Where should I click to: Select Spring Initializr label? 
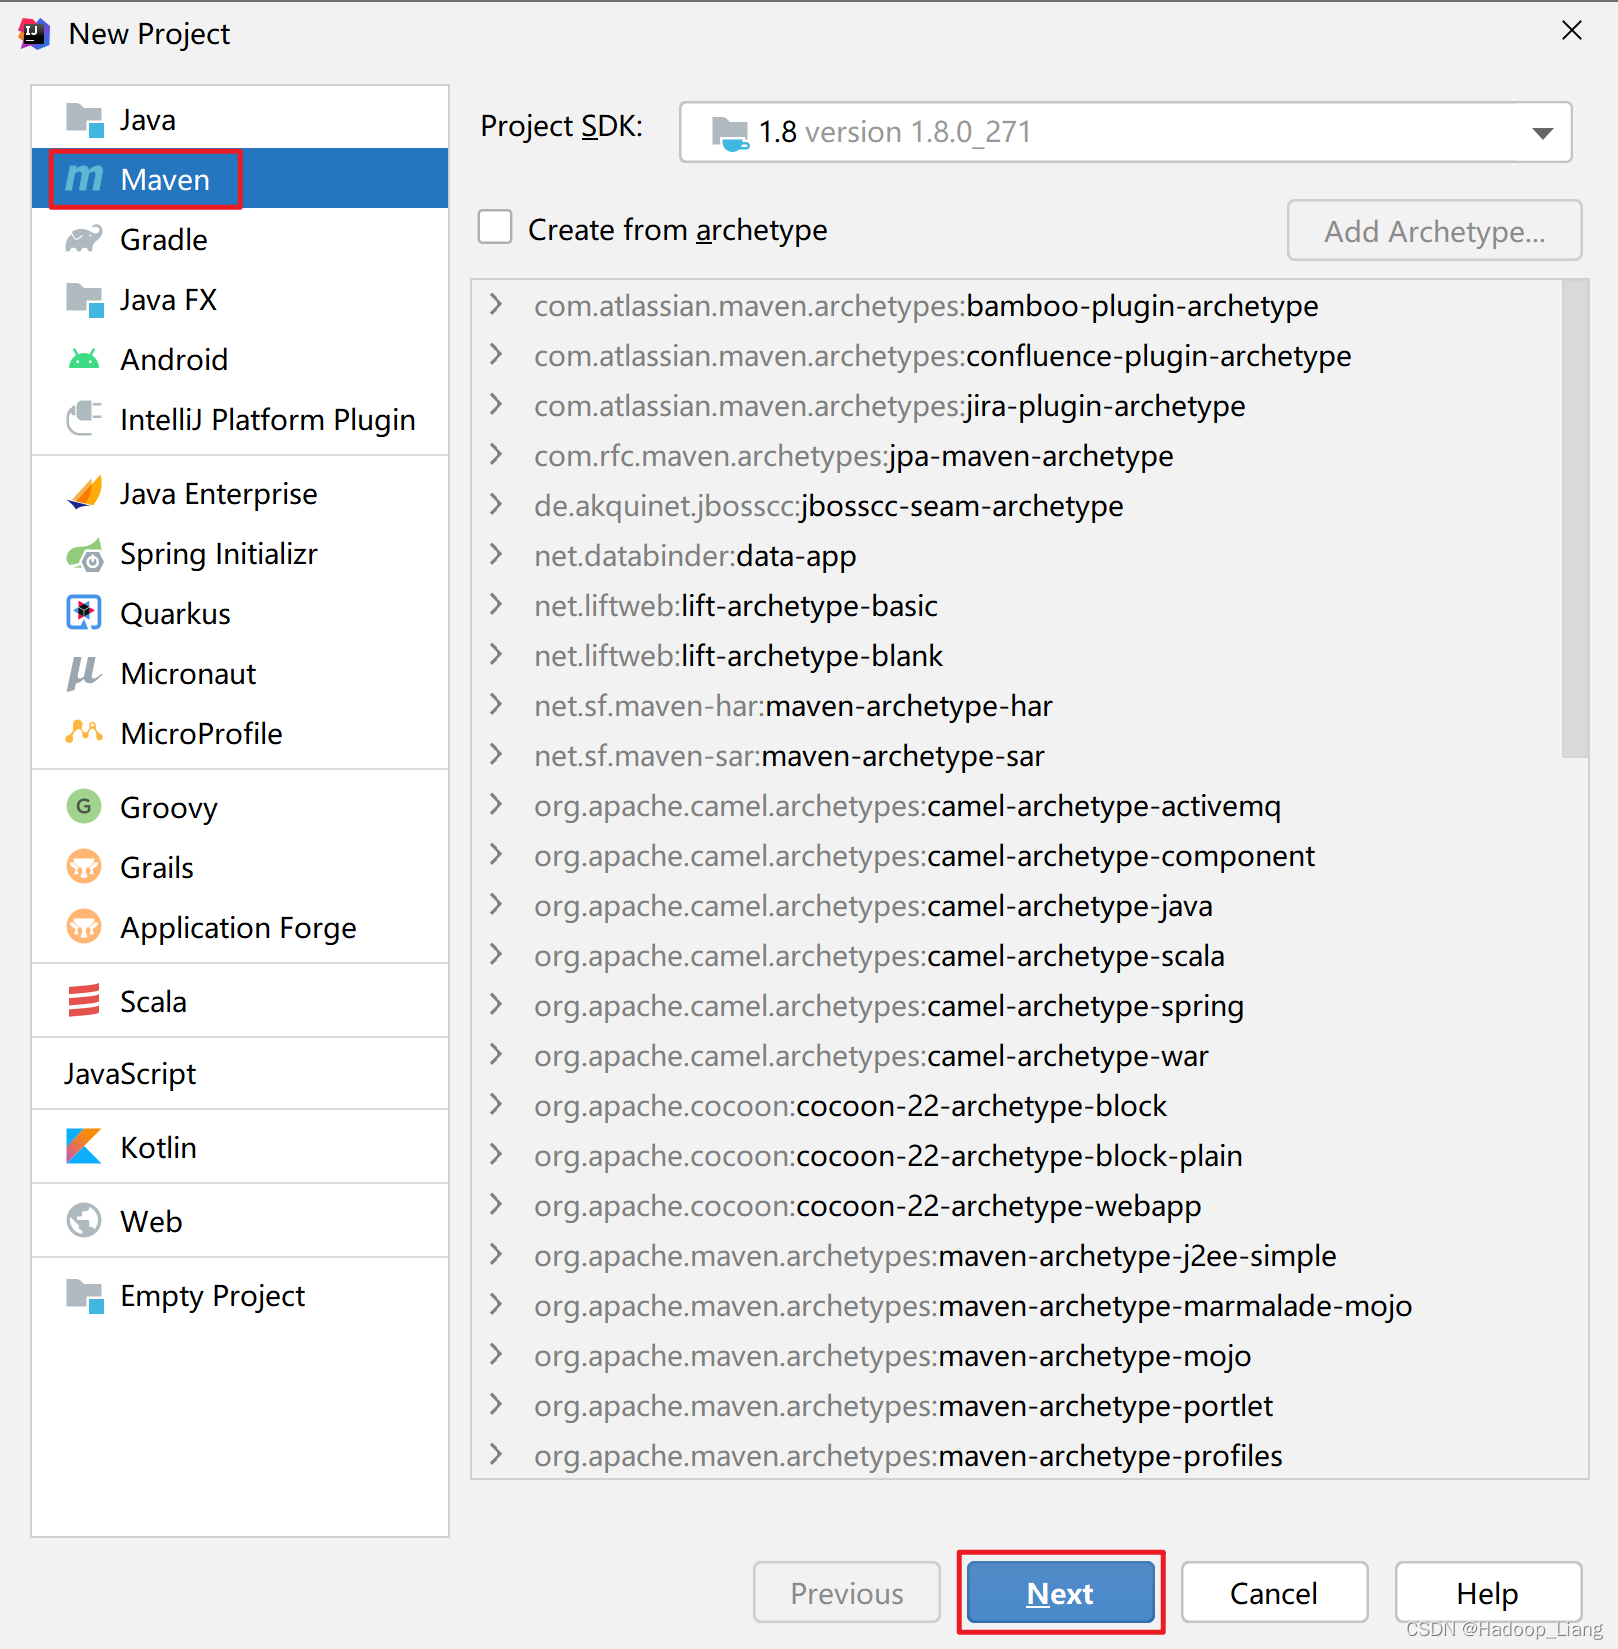(219, 554)
